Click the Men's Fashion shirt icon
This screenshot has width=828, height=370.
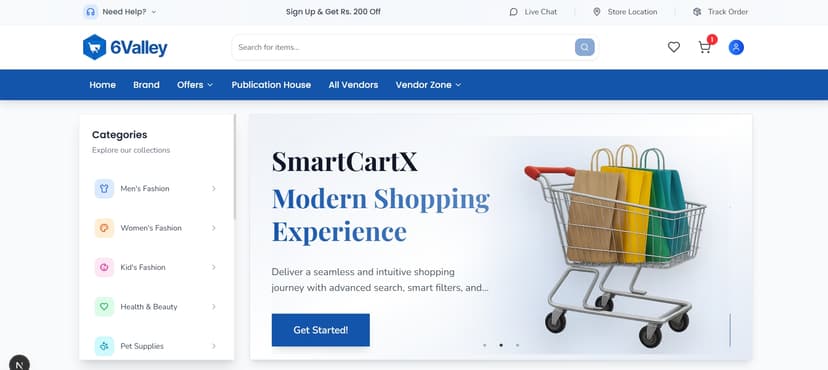point(104,188)
